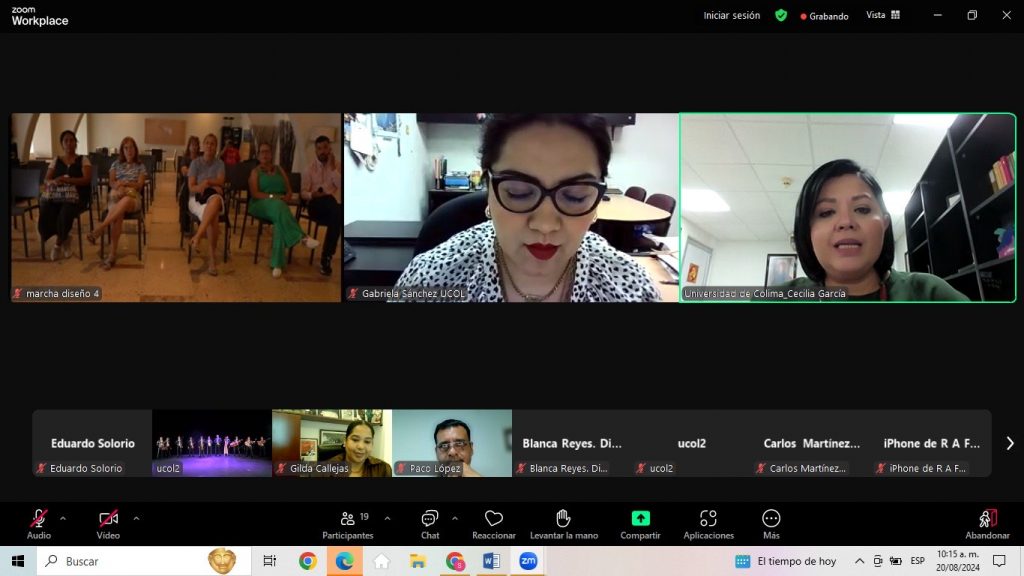Image resolution: width=1024 pixels, height=576 pixels.
Task: Expand the arrow next to Participantes
Action: pyautogui.click(x=387, y=518)
